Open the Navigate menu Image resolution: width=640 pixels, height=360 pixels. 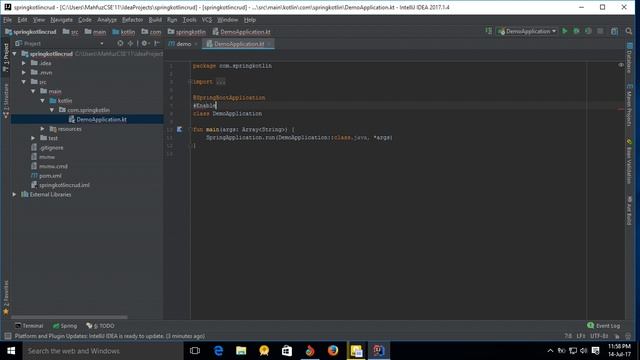coord(61,20)
